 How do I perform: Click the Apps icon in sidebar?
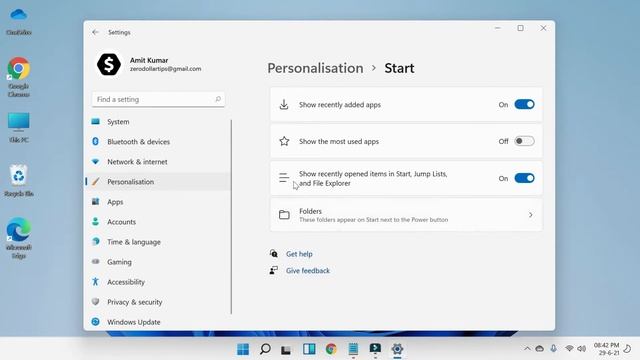point(96,202)
